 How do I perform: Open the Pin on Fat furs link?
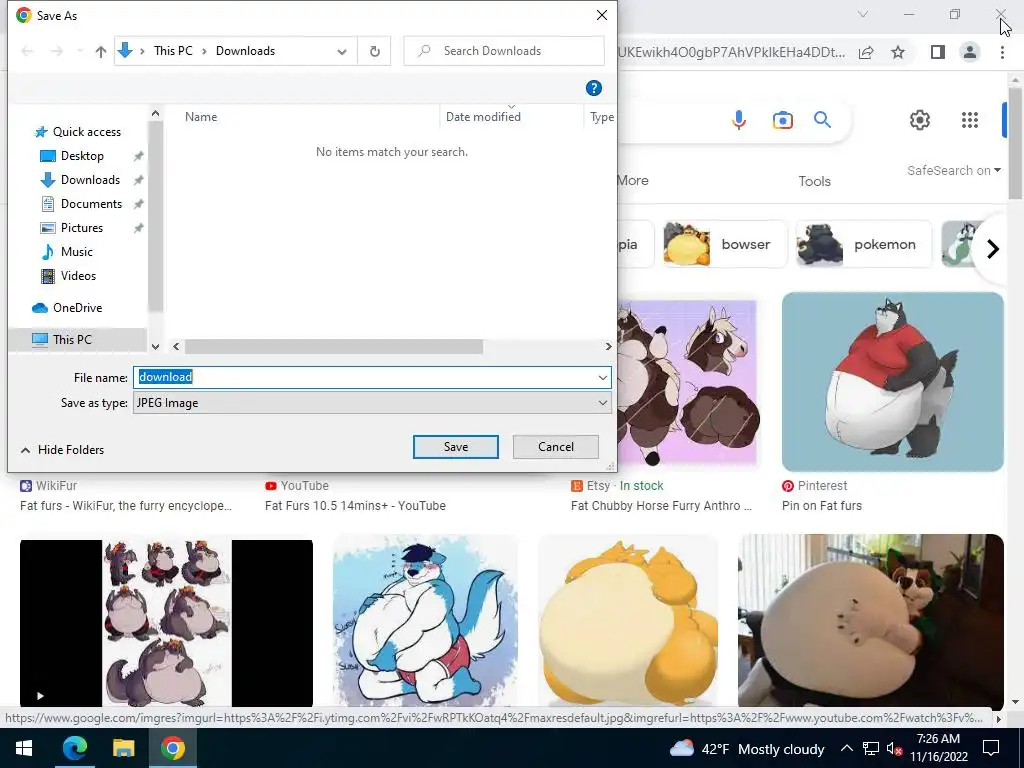(822, 506)
